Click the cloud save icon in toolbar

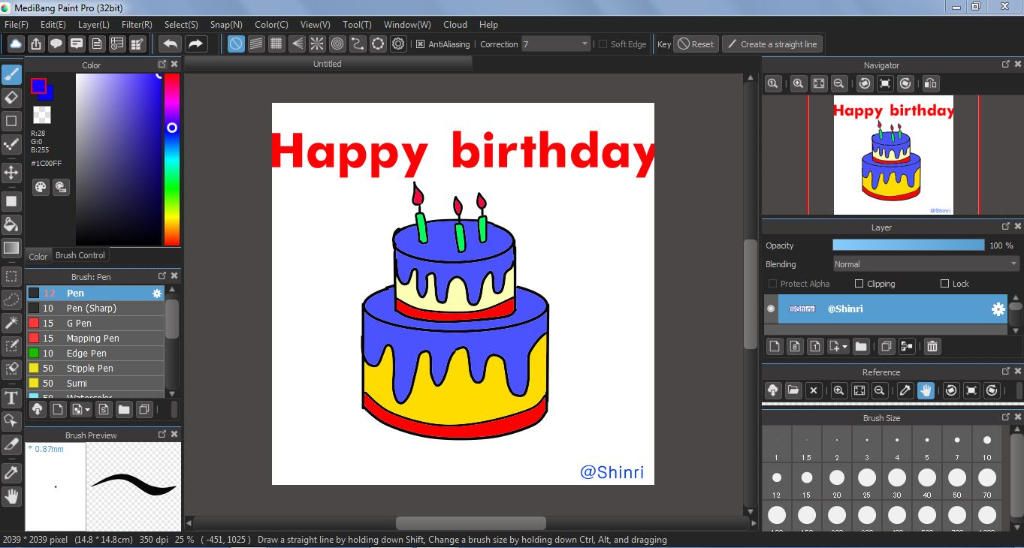(16, 44)
